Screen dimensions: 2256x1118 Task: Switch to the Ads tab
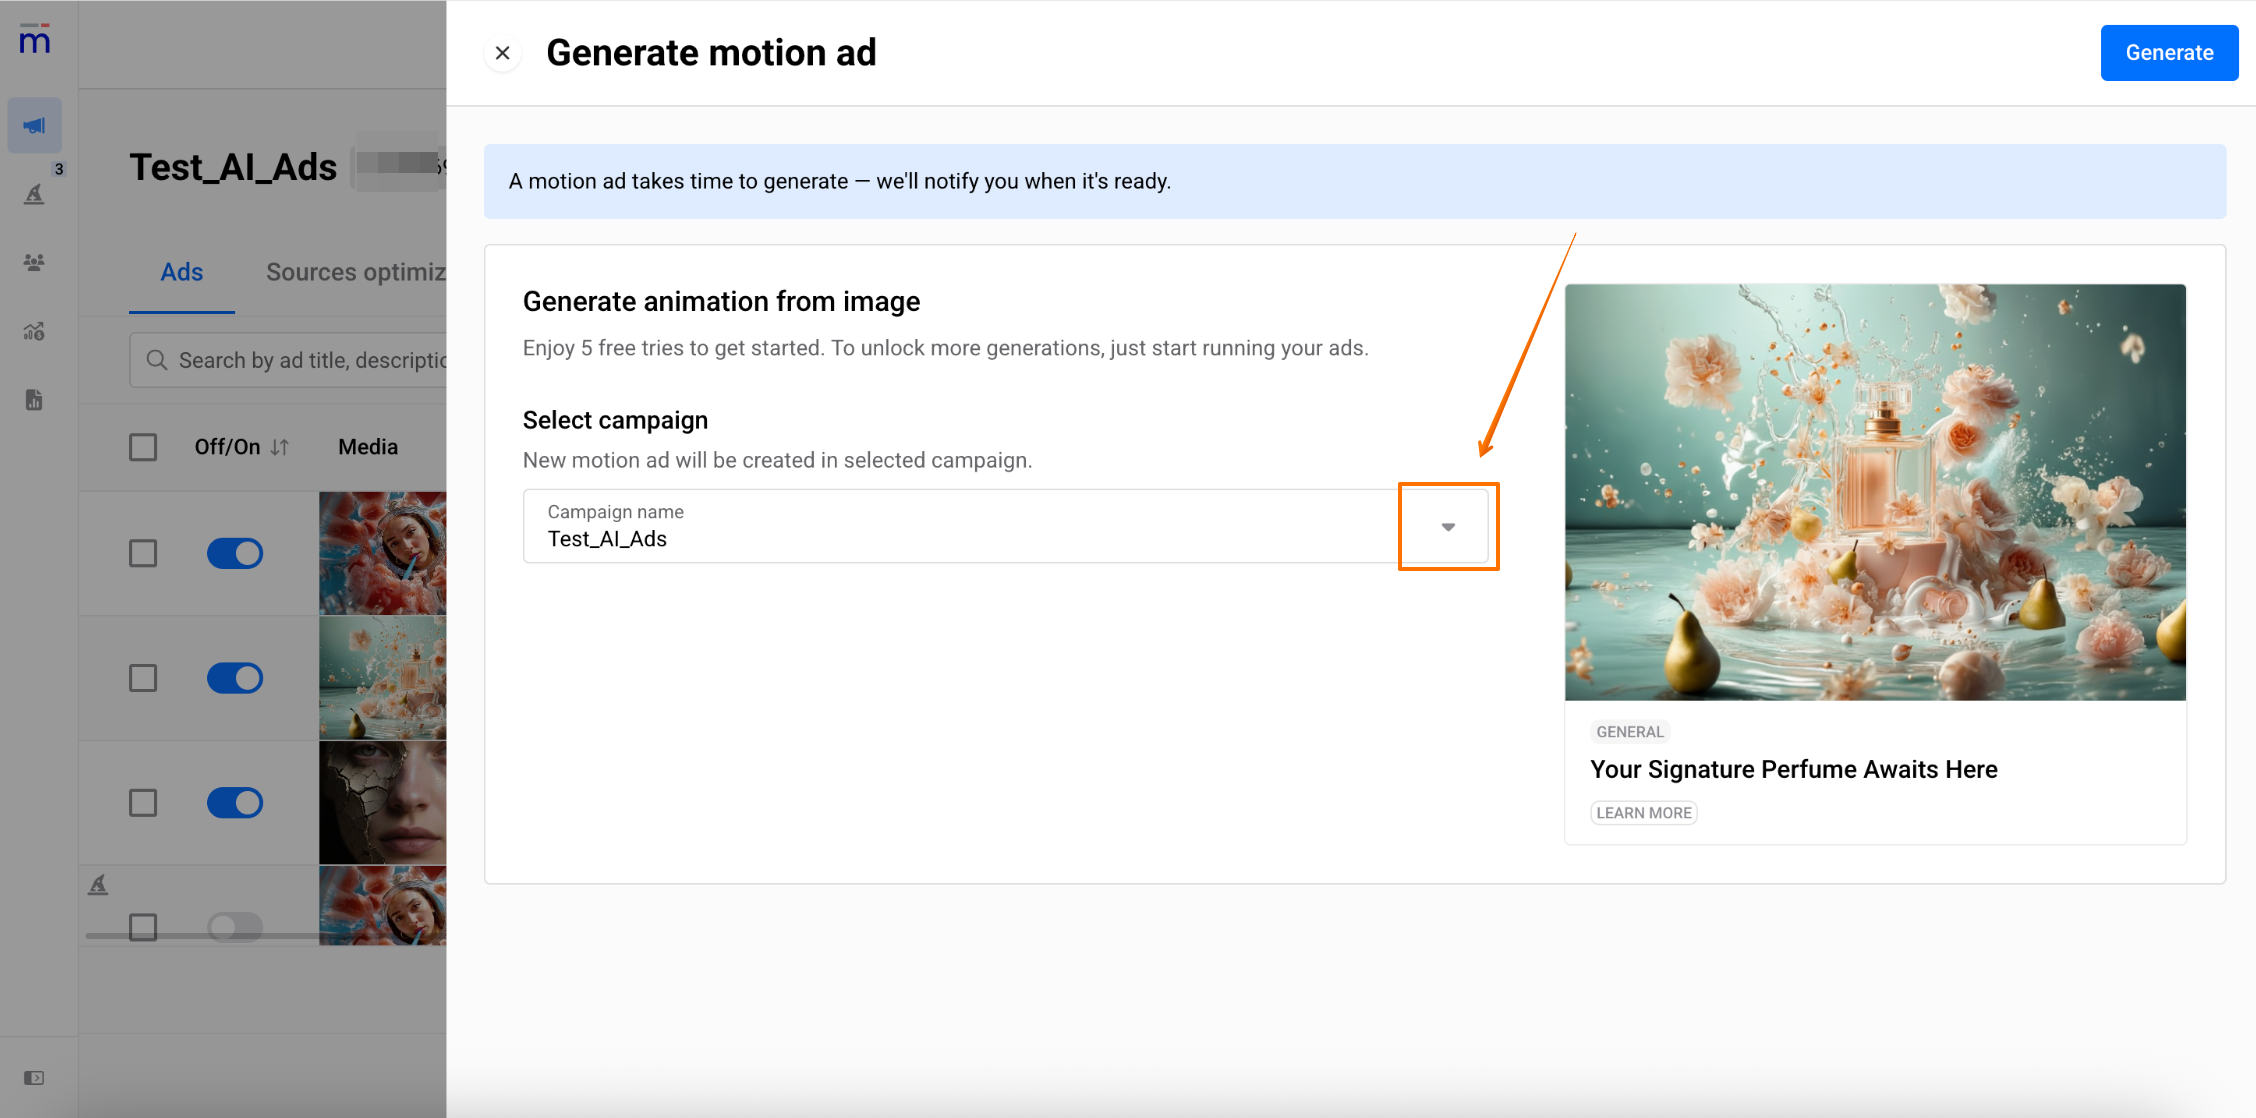[182, 272]
